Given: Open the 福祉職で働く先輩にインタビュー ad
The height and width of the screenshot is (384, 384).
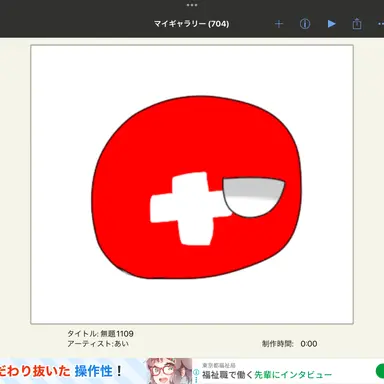Looking at the screenshot, I should (x=267, y=375).
